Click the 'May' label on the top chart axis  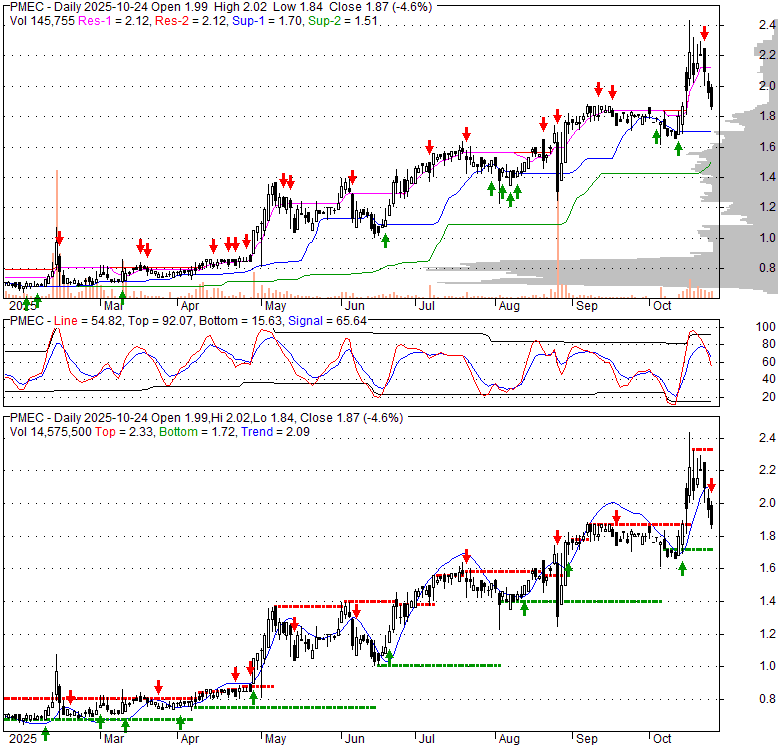[275, 305]
